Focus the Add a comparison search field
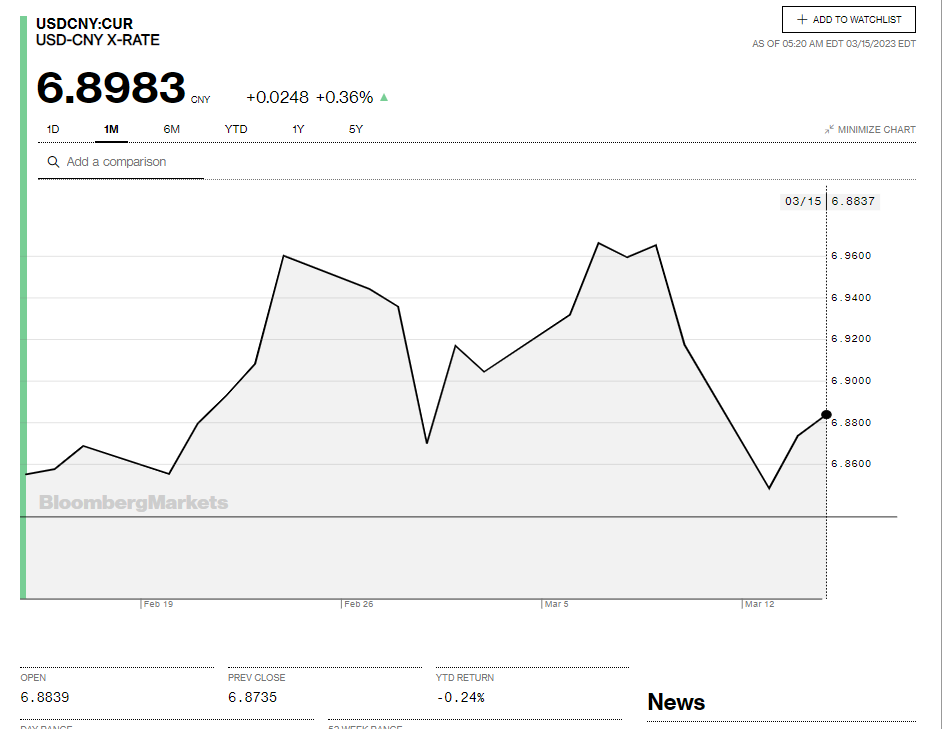The width and height of the screenshot is (952, 729). click(x=130, y=162)
